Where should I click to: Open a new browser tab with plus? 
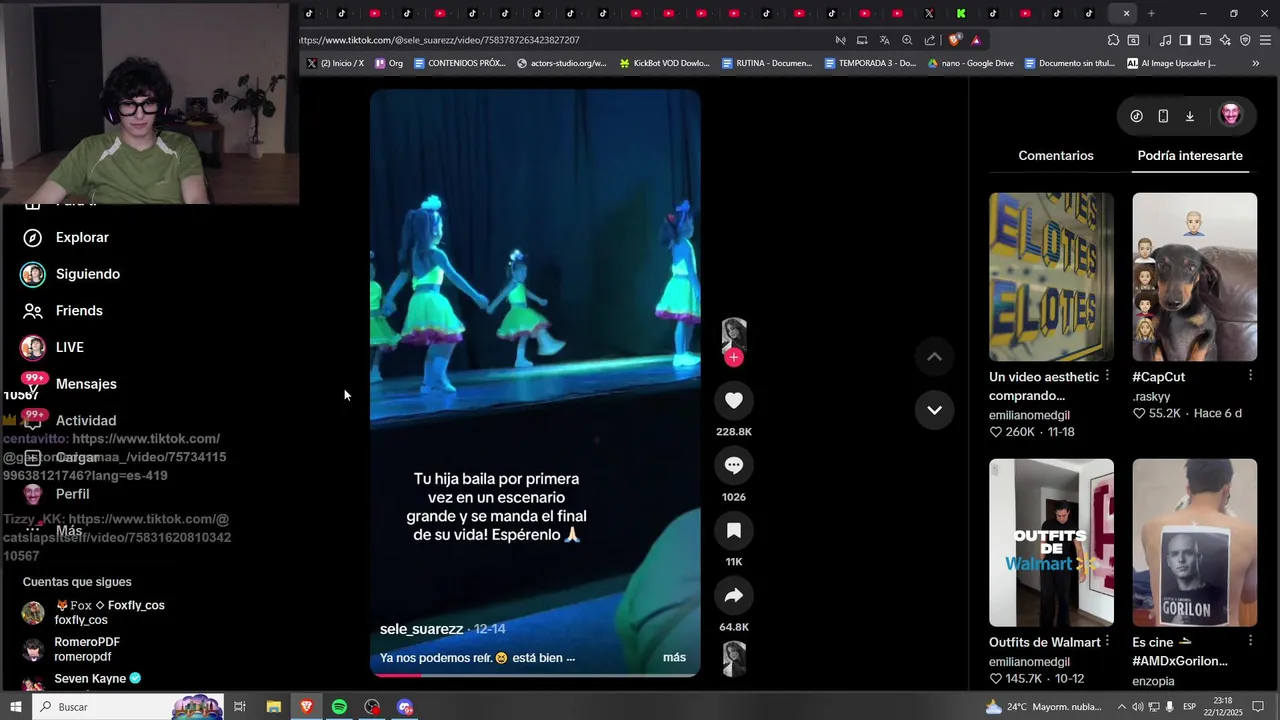tap(1151, 13)
